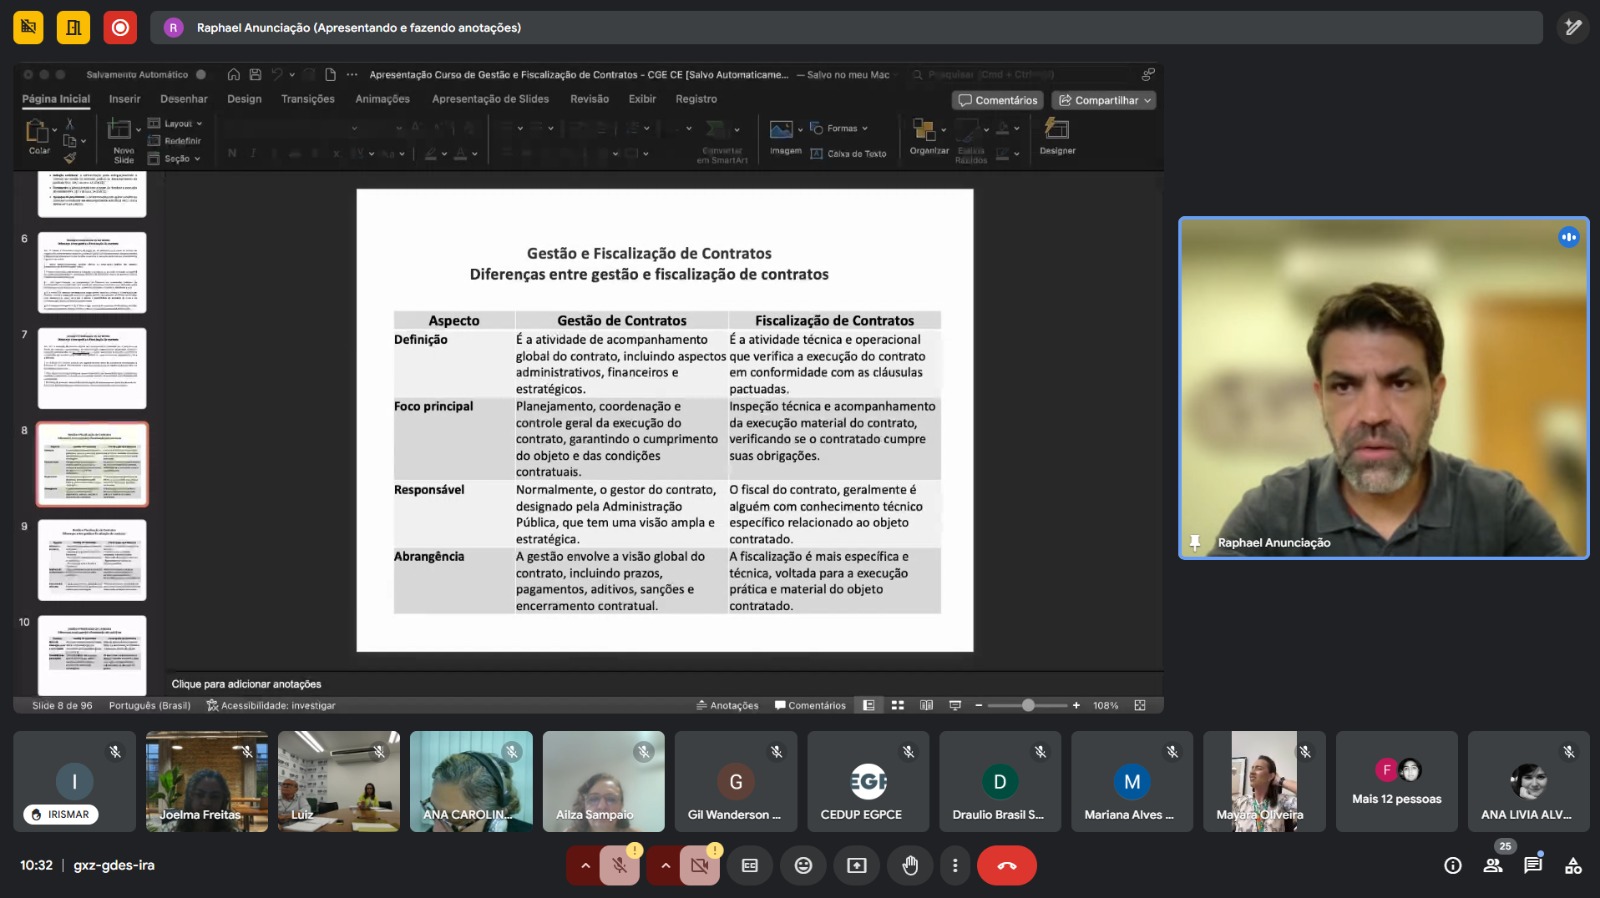The width and height of the screenshot is (1600, 898).
Task: Click the present screen icon
Action: pos(857,866)
